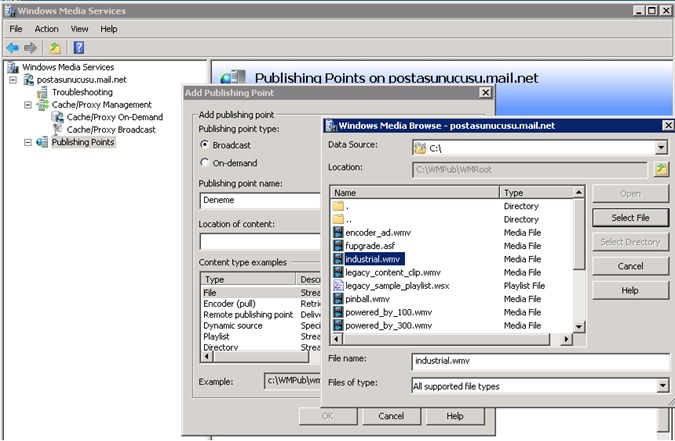This screenshot has height=441, width=675.
Task: Click the File name input field
Action: (539, 362)
